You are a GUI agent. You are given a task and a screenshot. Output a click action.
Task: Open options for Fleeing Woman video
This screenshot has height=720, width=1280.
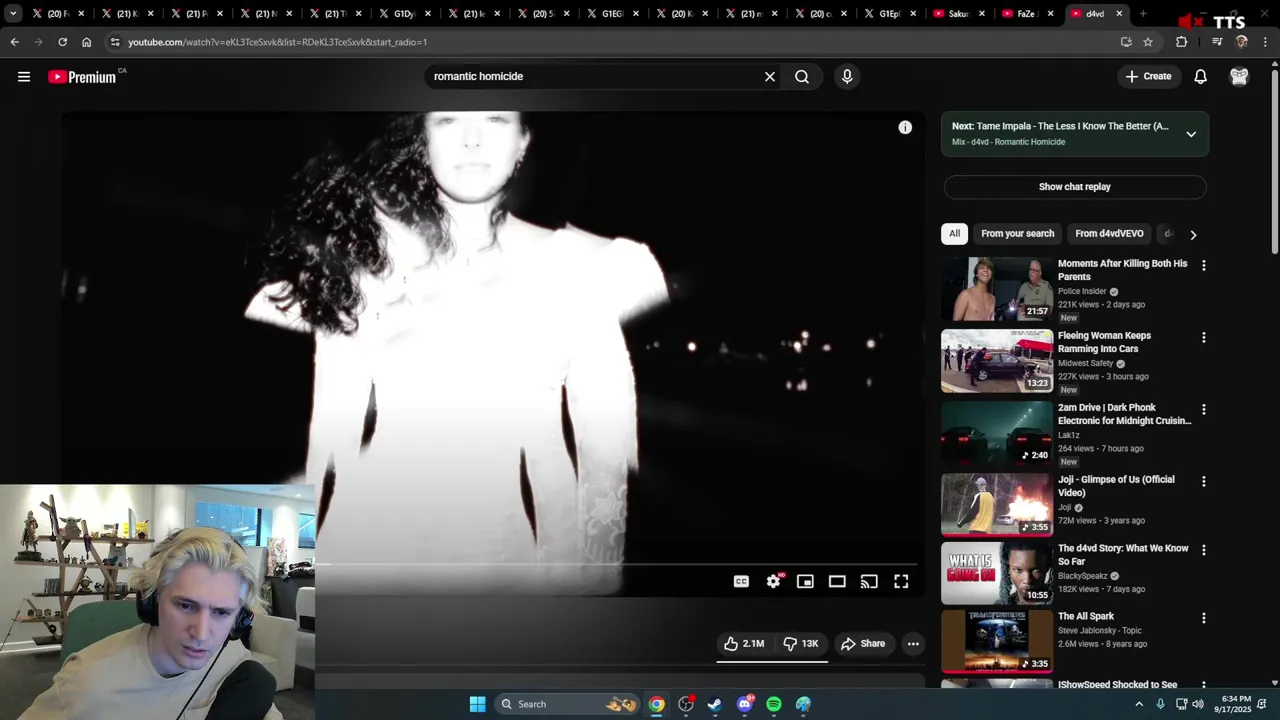(1203, 338)
